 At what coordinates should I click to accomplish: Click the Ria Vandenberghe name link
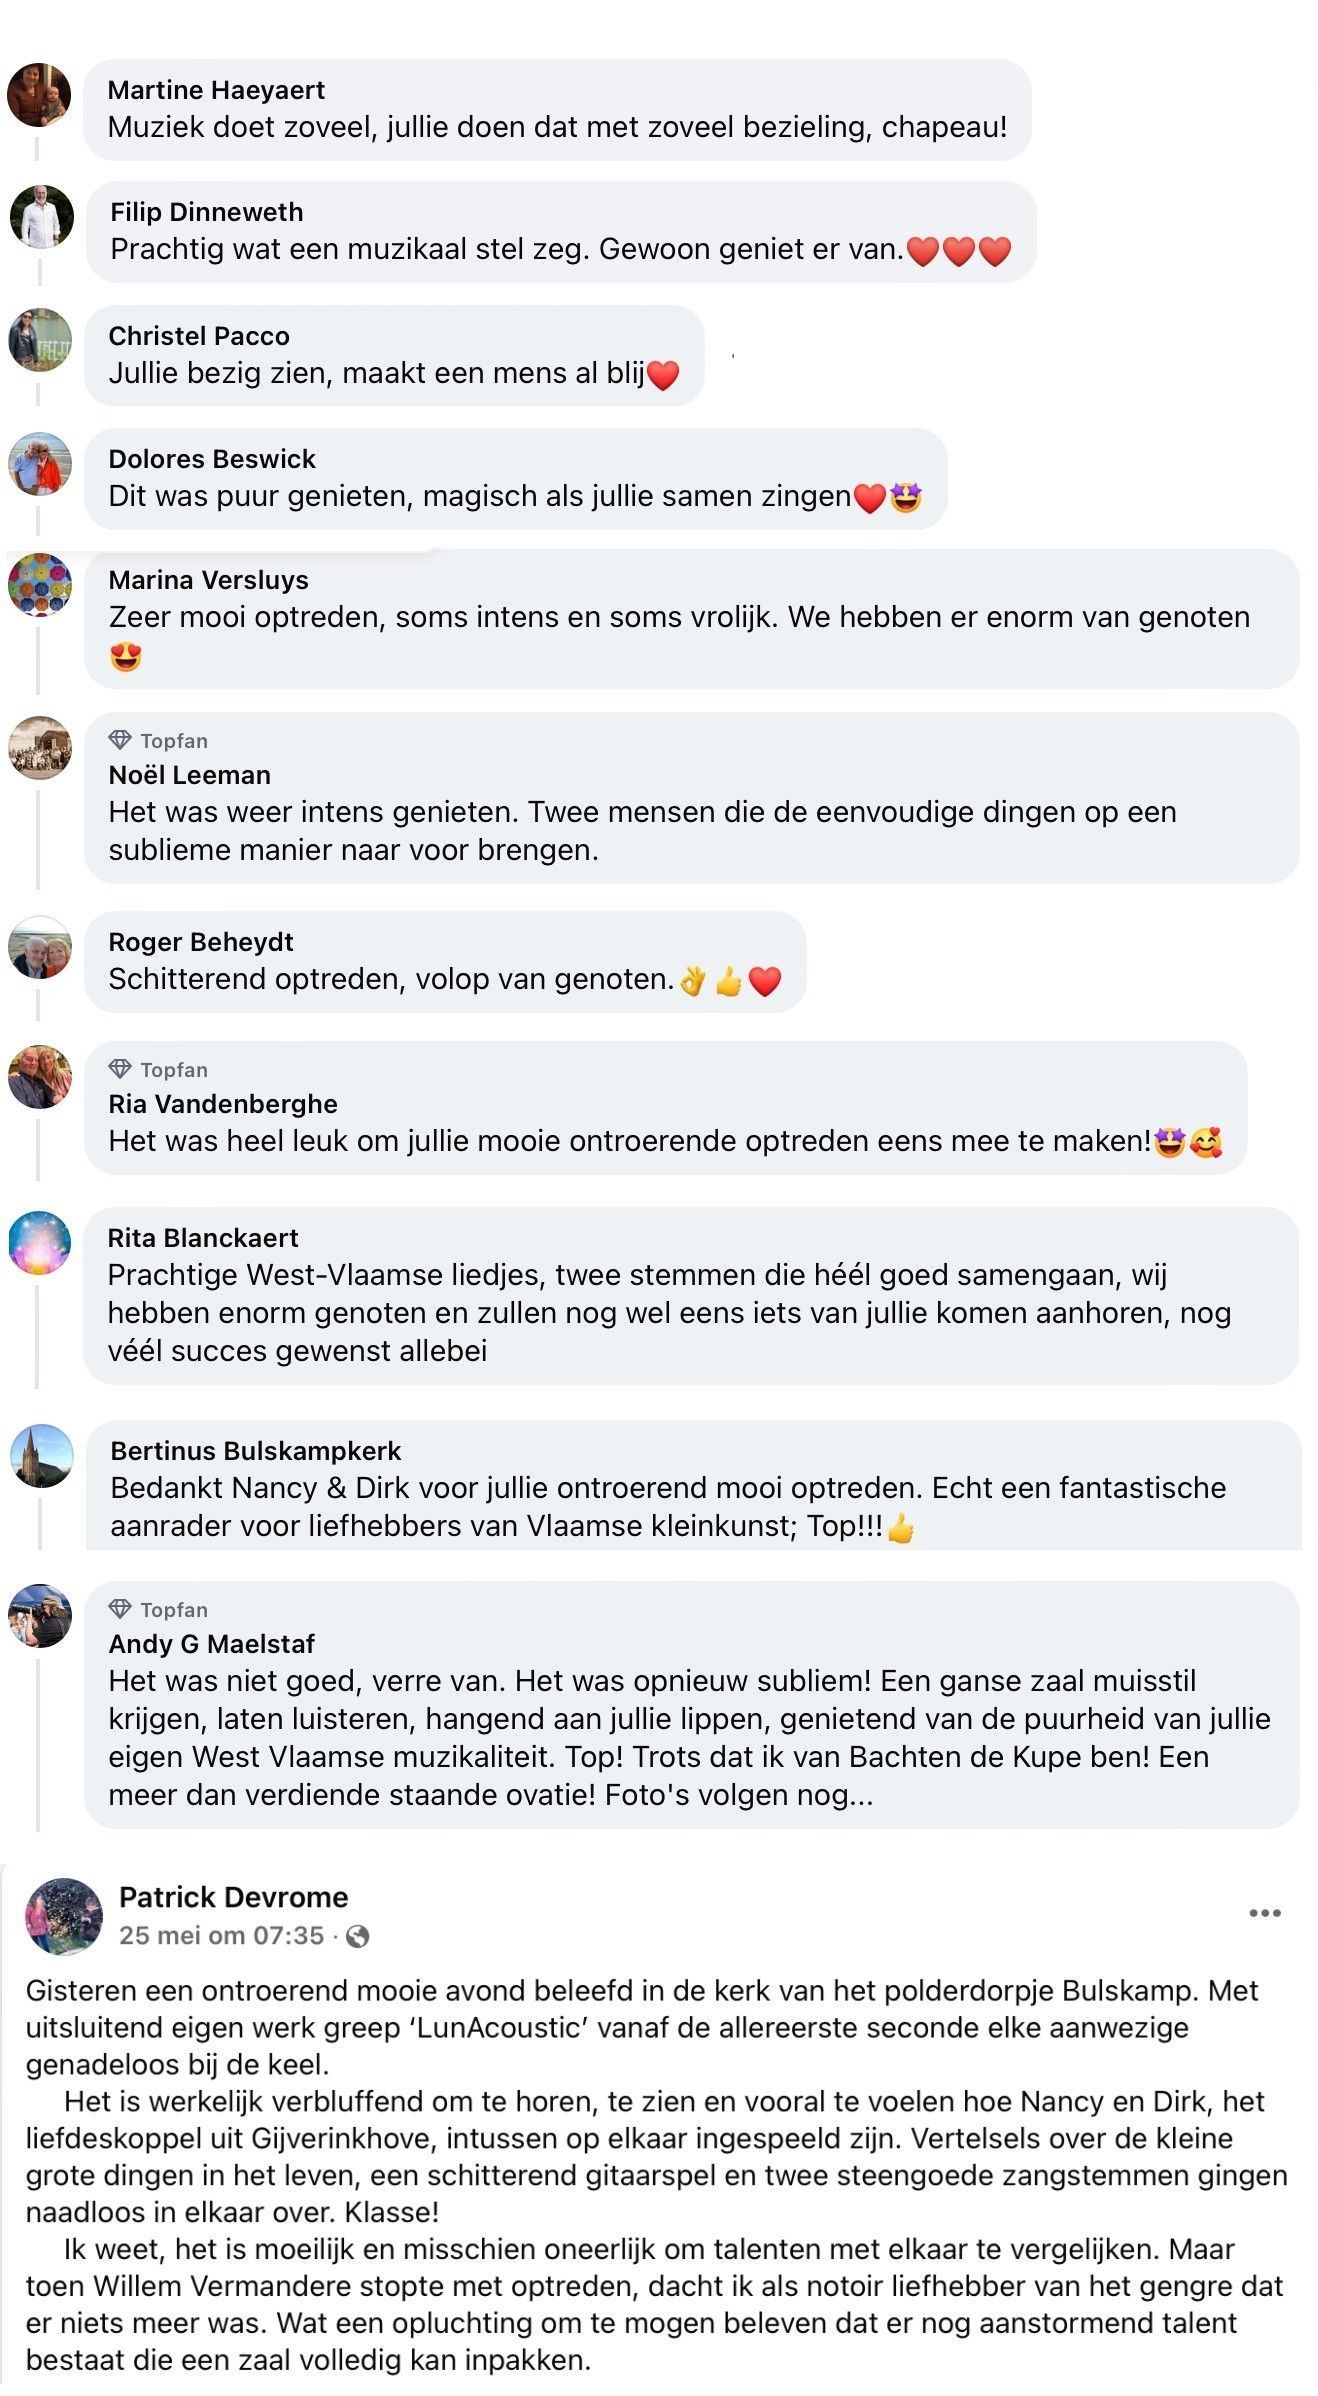[x=223, y=1104]
